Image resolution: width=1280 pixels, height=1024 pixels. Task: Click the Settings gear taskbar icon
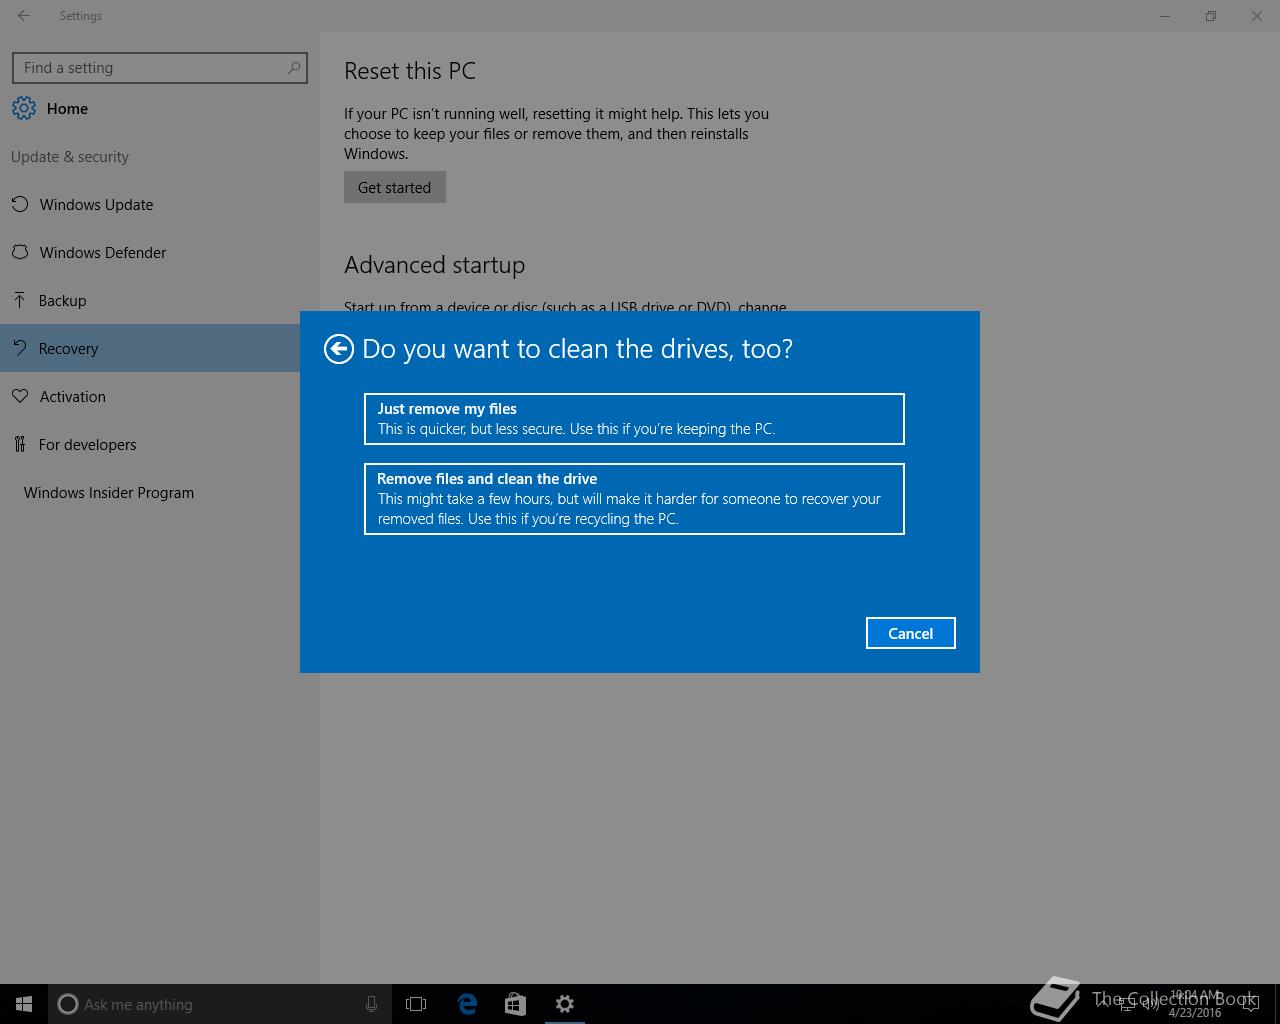pyautogui.click(x=565, y=1004)
